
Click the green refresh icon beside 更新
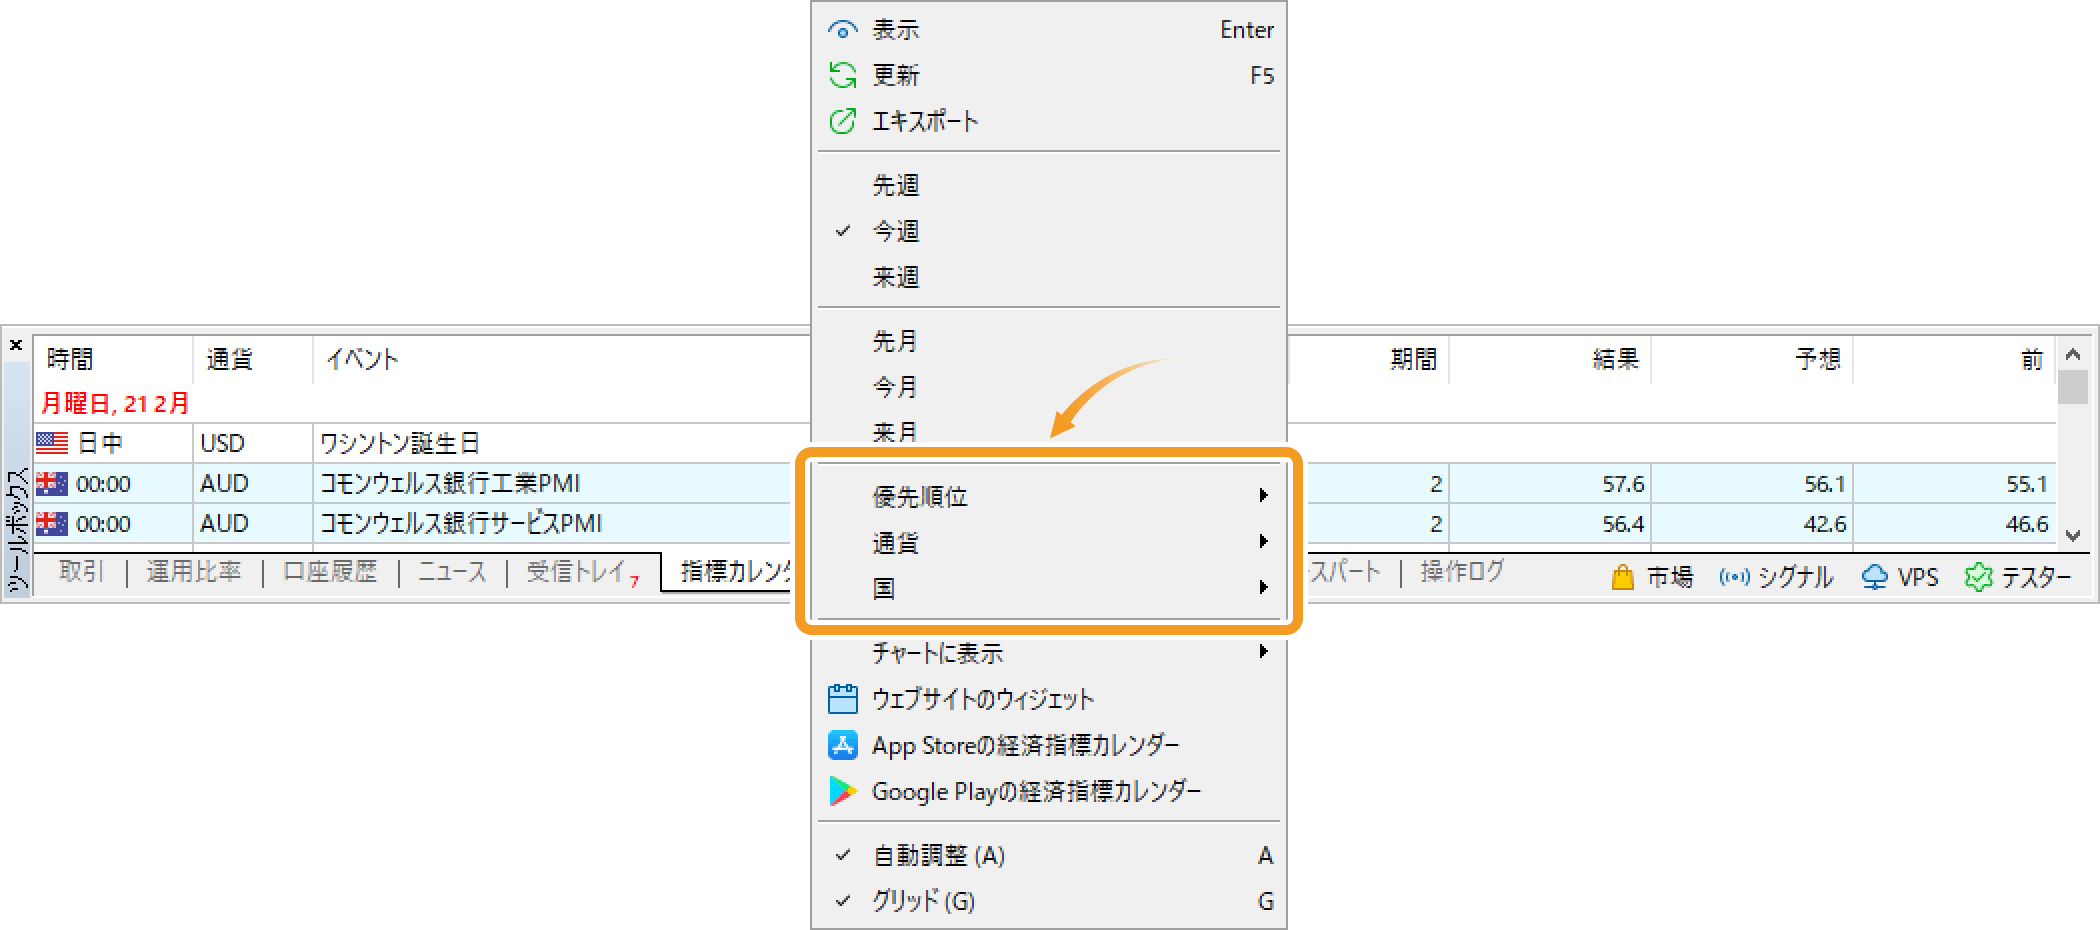pos(843,75)
